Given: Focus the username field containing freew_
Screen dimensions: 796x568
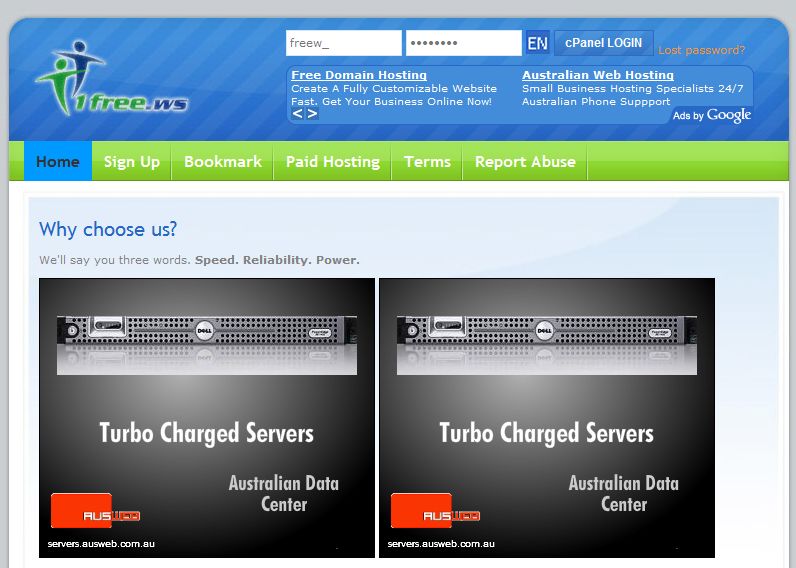Looking at the screenshot, I should [x=344, y=43].
